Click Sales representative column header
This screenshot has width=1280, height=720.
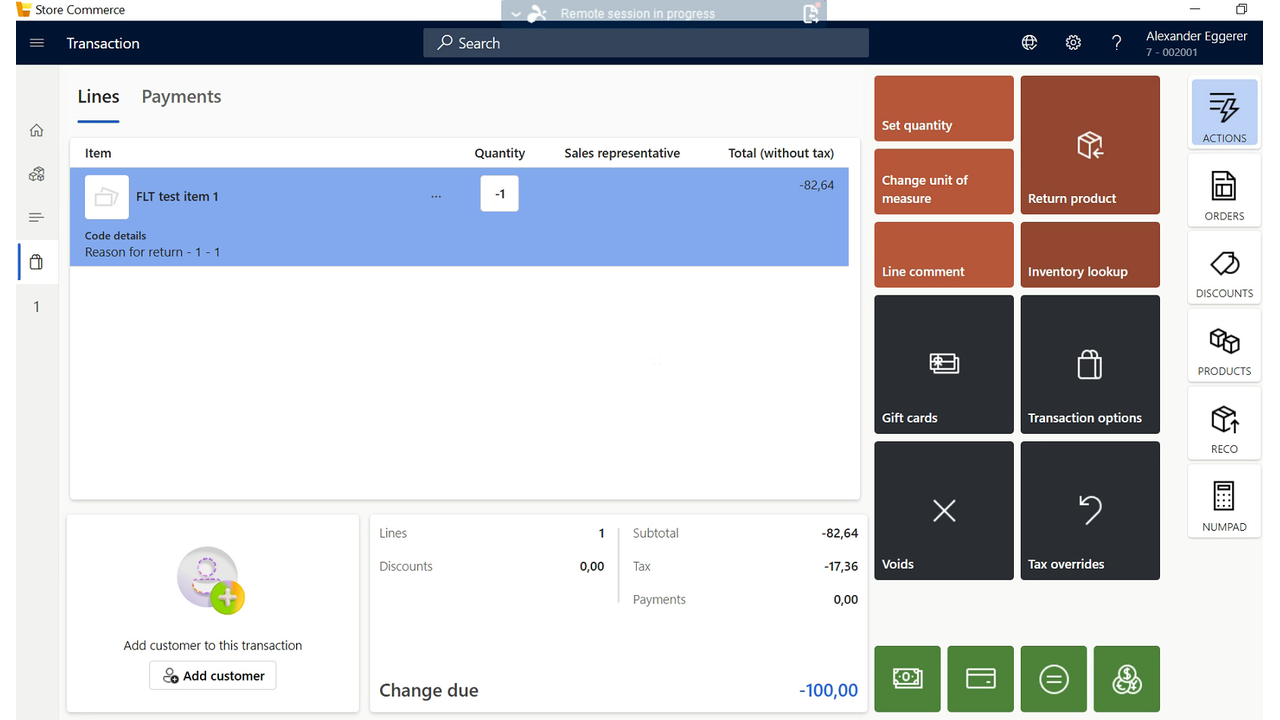pos(622,153)
